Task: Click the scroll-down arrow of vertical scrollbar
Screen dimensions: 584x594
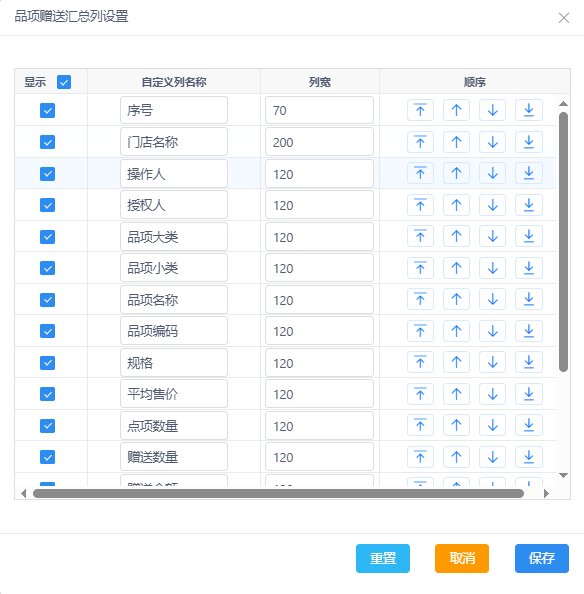Action: tap(563, 475)
